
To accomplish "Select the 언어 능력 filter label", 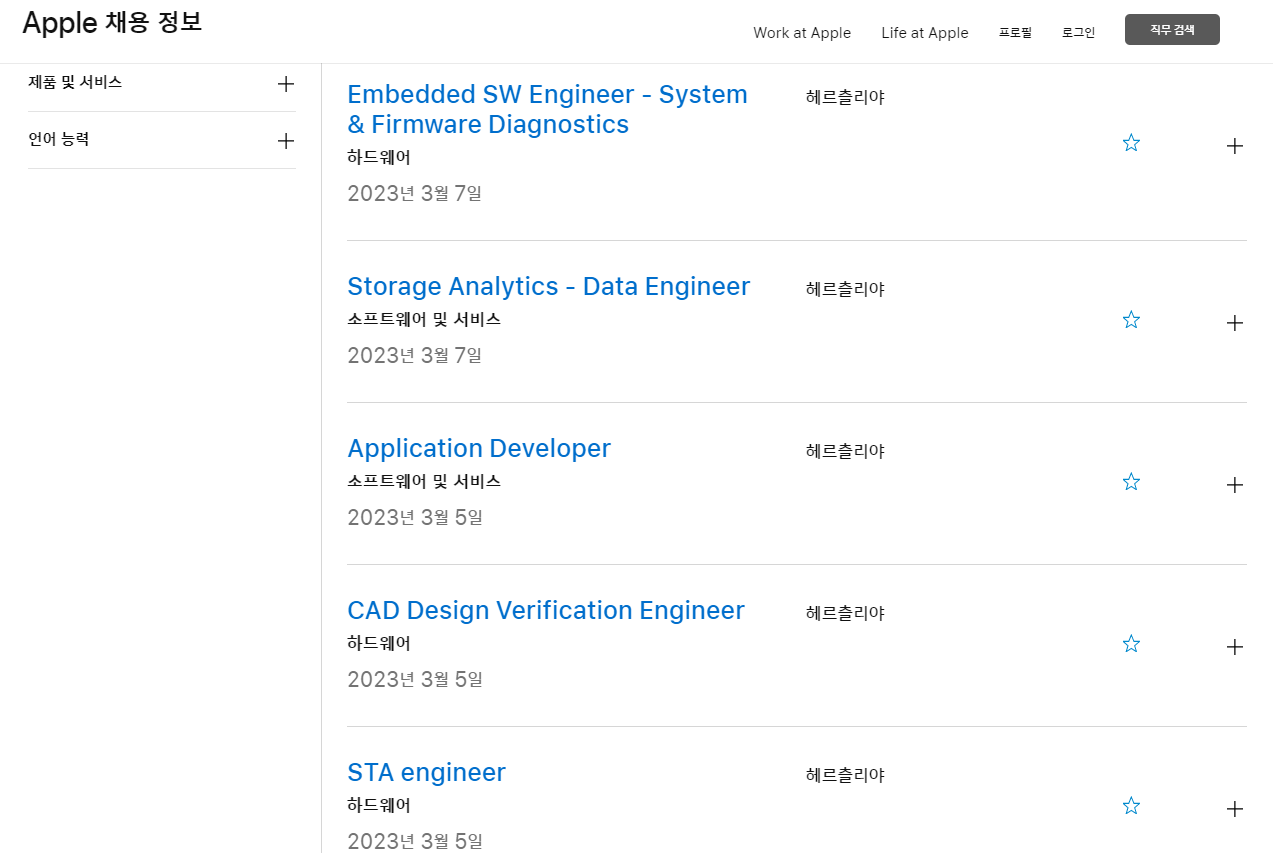I will (59, 140).
